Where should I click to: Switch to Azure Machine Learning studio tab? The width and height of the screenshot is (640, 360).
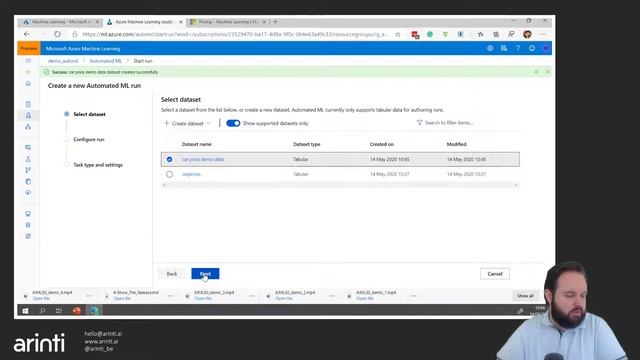tap(144, 22)
